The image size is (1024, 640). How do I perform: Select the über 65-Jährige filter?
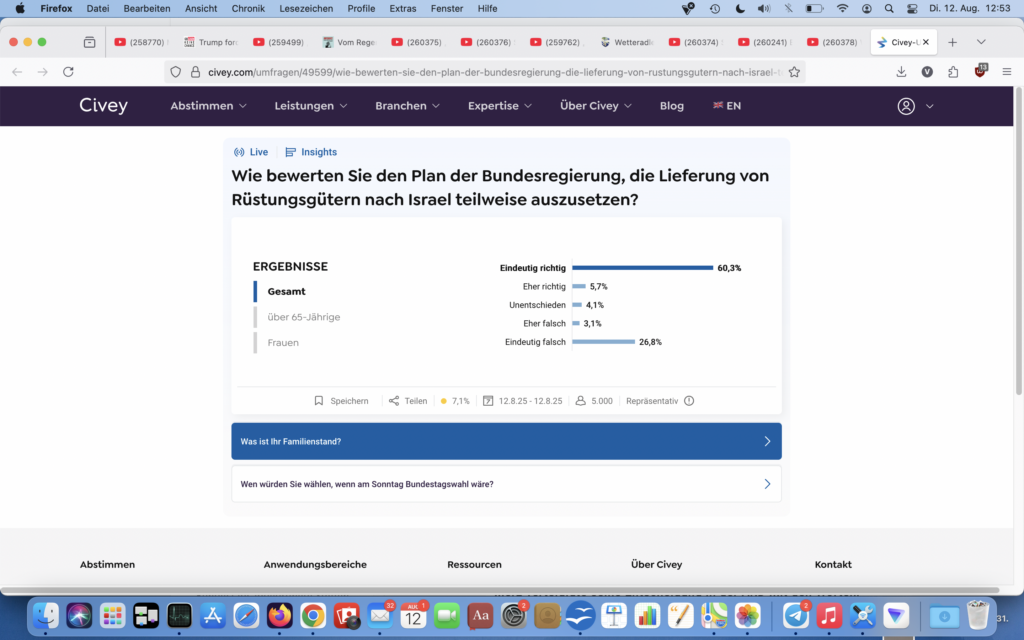coord(304,317)
